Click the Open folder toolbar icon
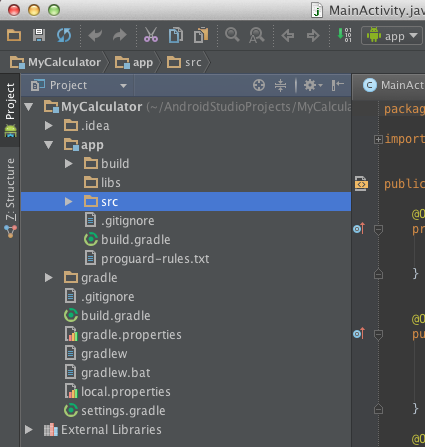This screenshot has width=425, height=447. pos(14,35)
